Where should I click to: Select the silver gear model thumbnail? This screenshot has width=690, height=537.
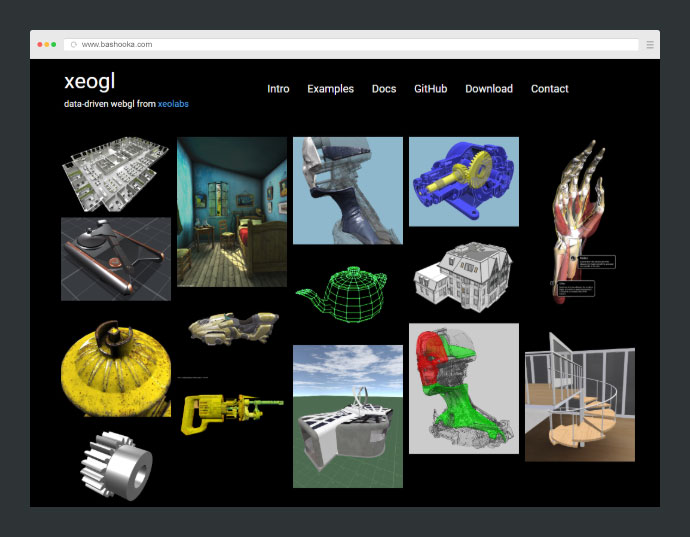(115, 464)
